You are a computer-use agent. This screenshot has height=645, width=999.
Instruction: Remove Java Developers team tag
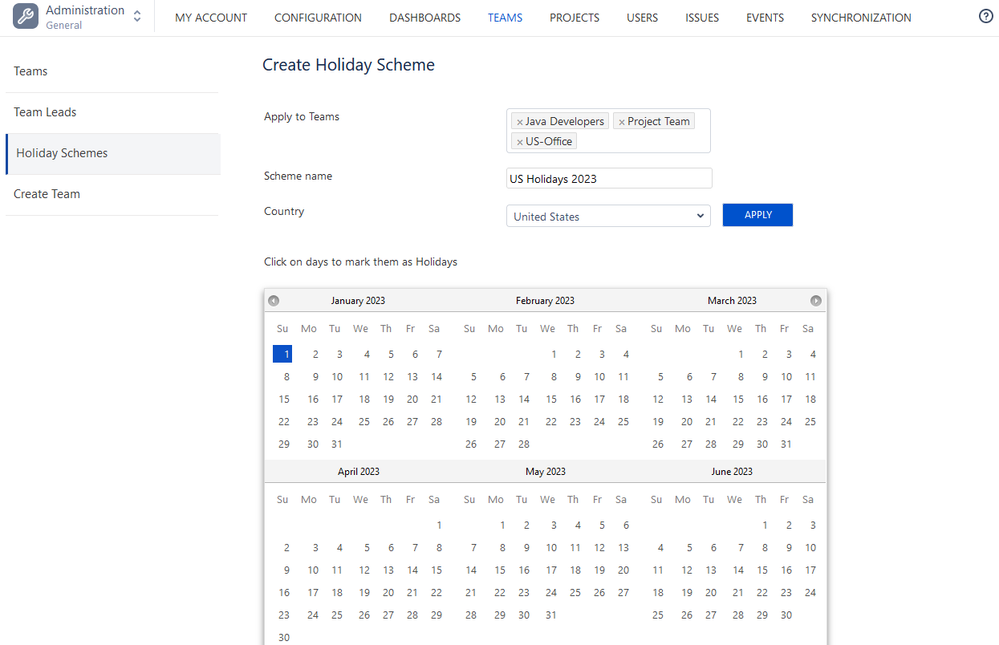520,122
